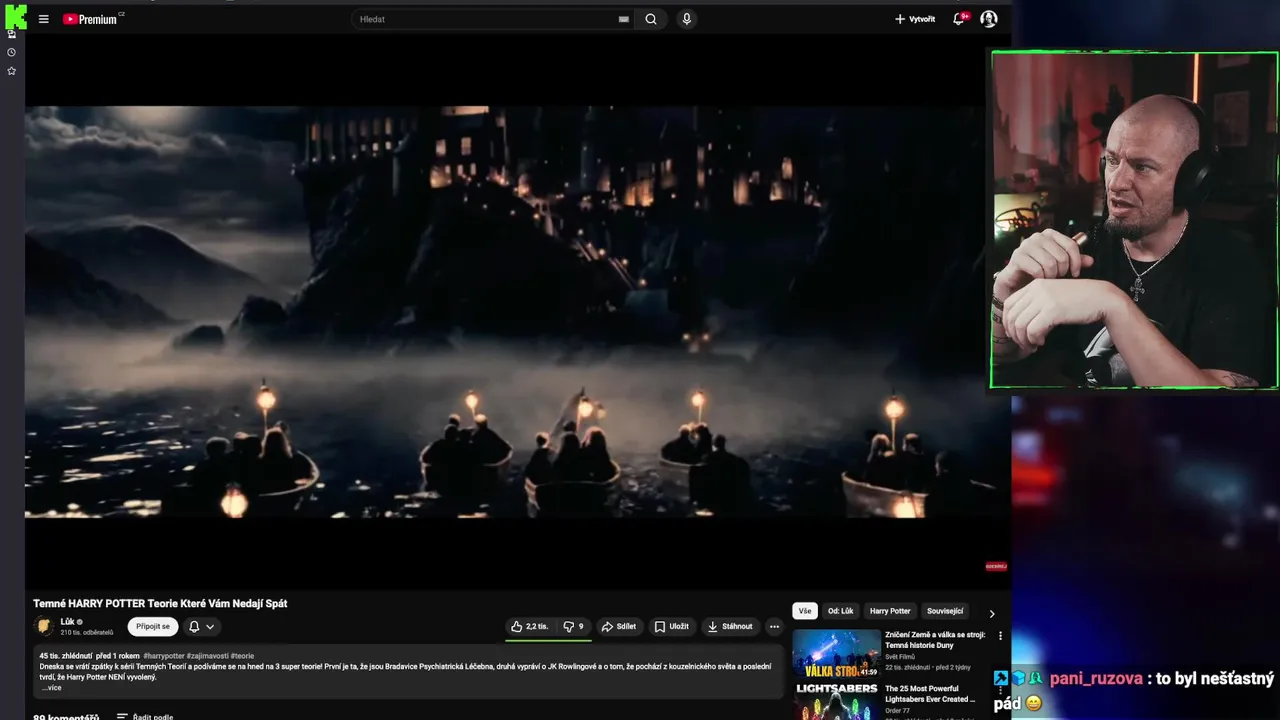1280x720 pixels.
Task: Click the Hogwarts video player
Action: coord(517,311)
